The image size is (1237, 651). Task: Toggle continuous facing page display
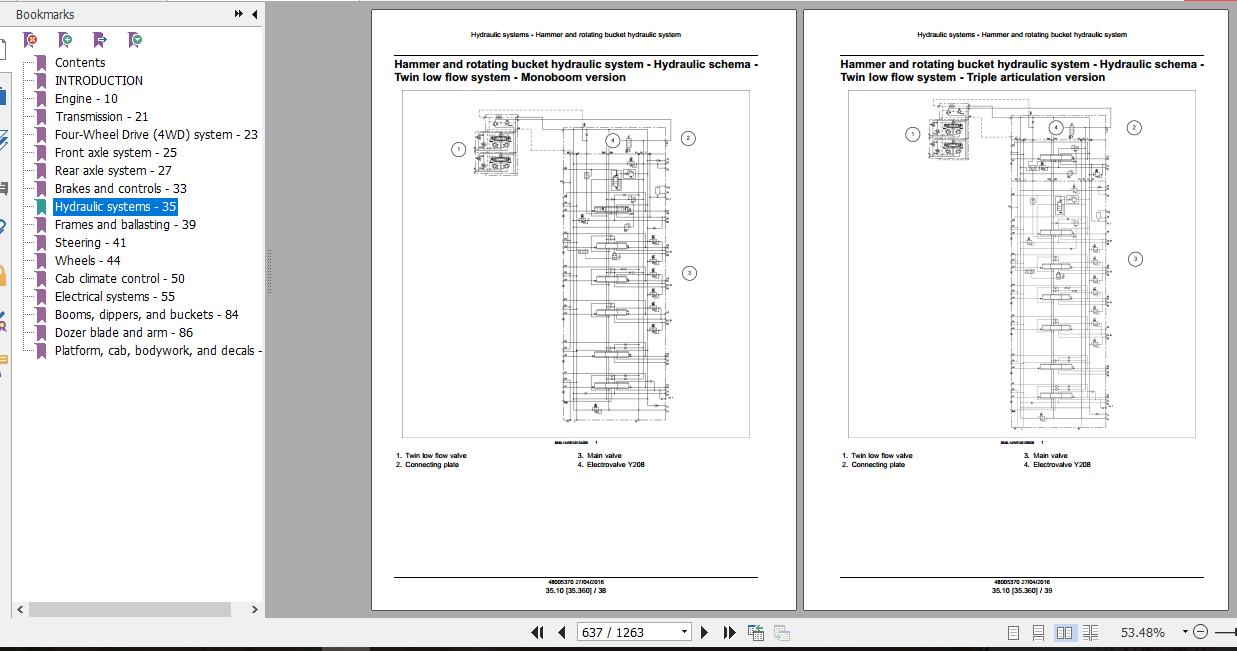(1092, 632)
